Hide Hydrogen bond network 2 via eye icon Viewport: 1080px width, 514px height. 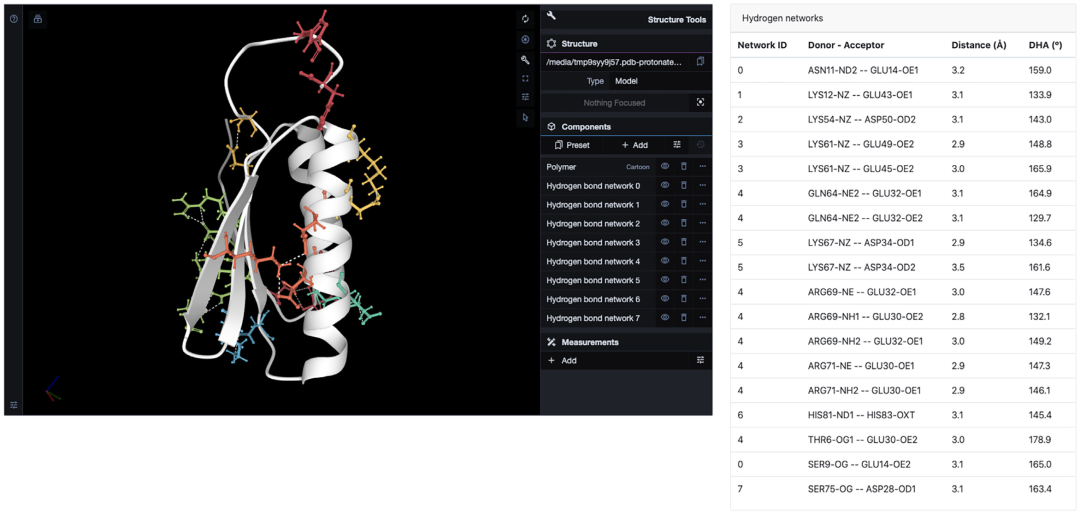coord(665,223)
